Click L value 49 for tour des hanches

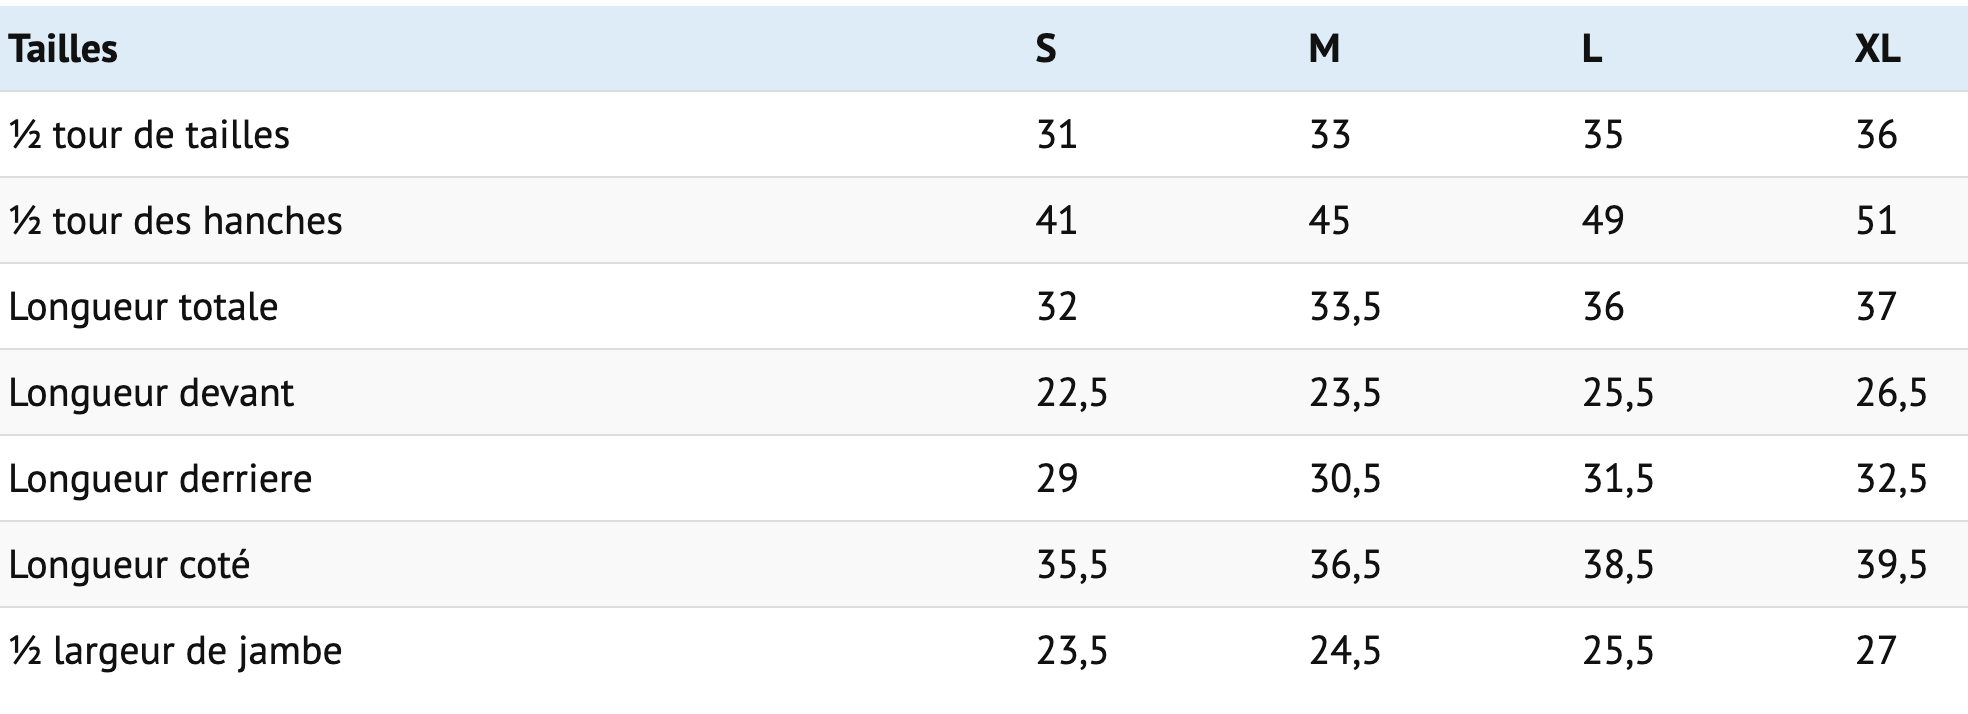pyautogui.click(x=1603, y=221)
